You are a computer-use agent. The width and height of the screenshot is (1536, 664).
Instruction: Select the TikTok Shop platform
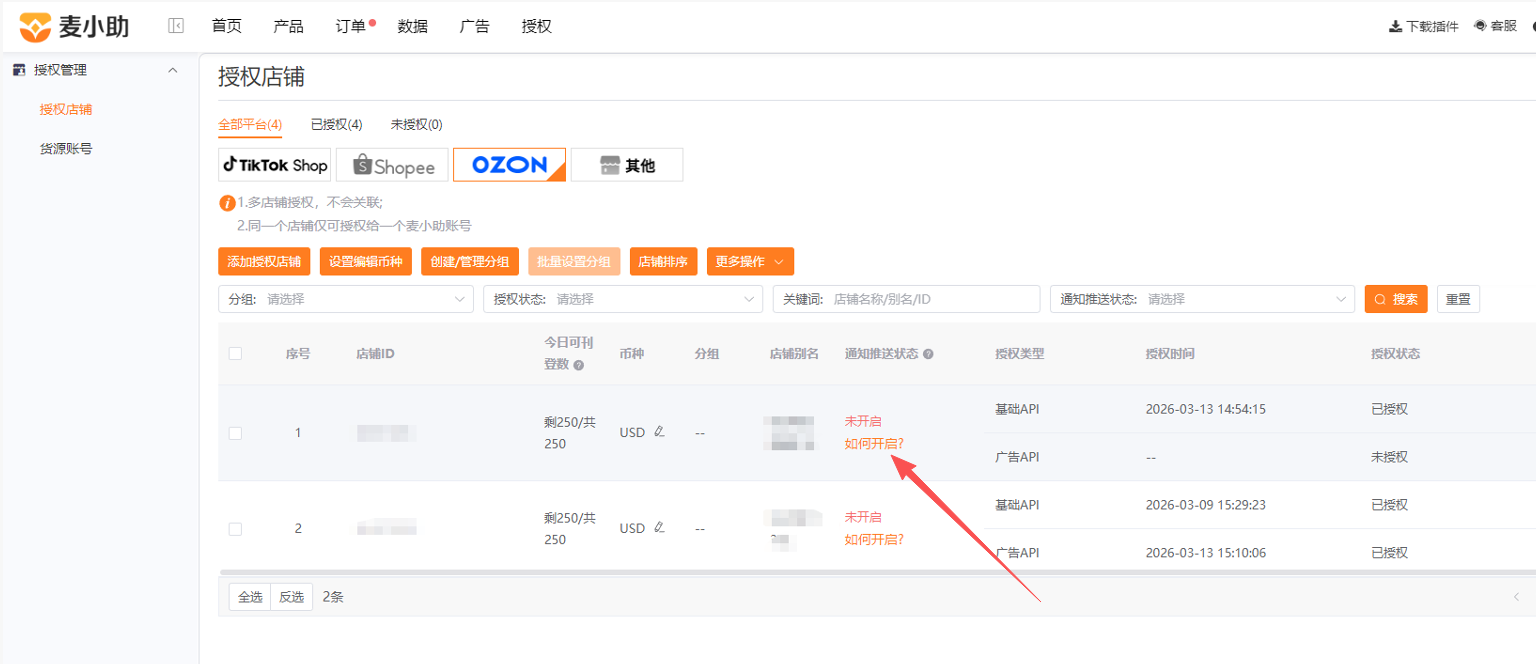pyautogui.click(x=275, y=165)
